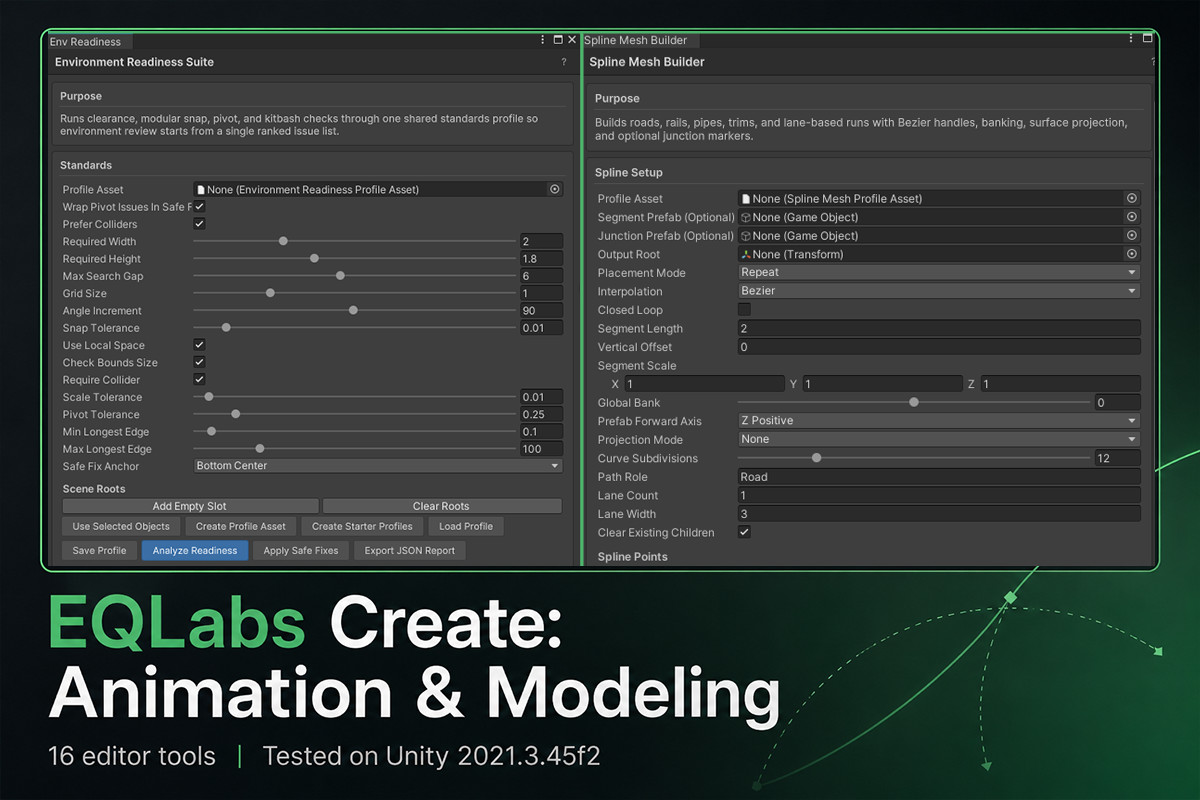Click the Segment Length input field
Image resolution: width=1200 pixels, height=800 pixels.
pos(939,328)
